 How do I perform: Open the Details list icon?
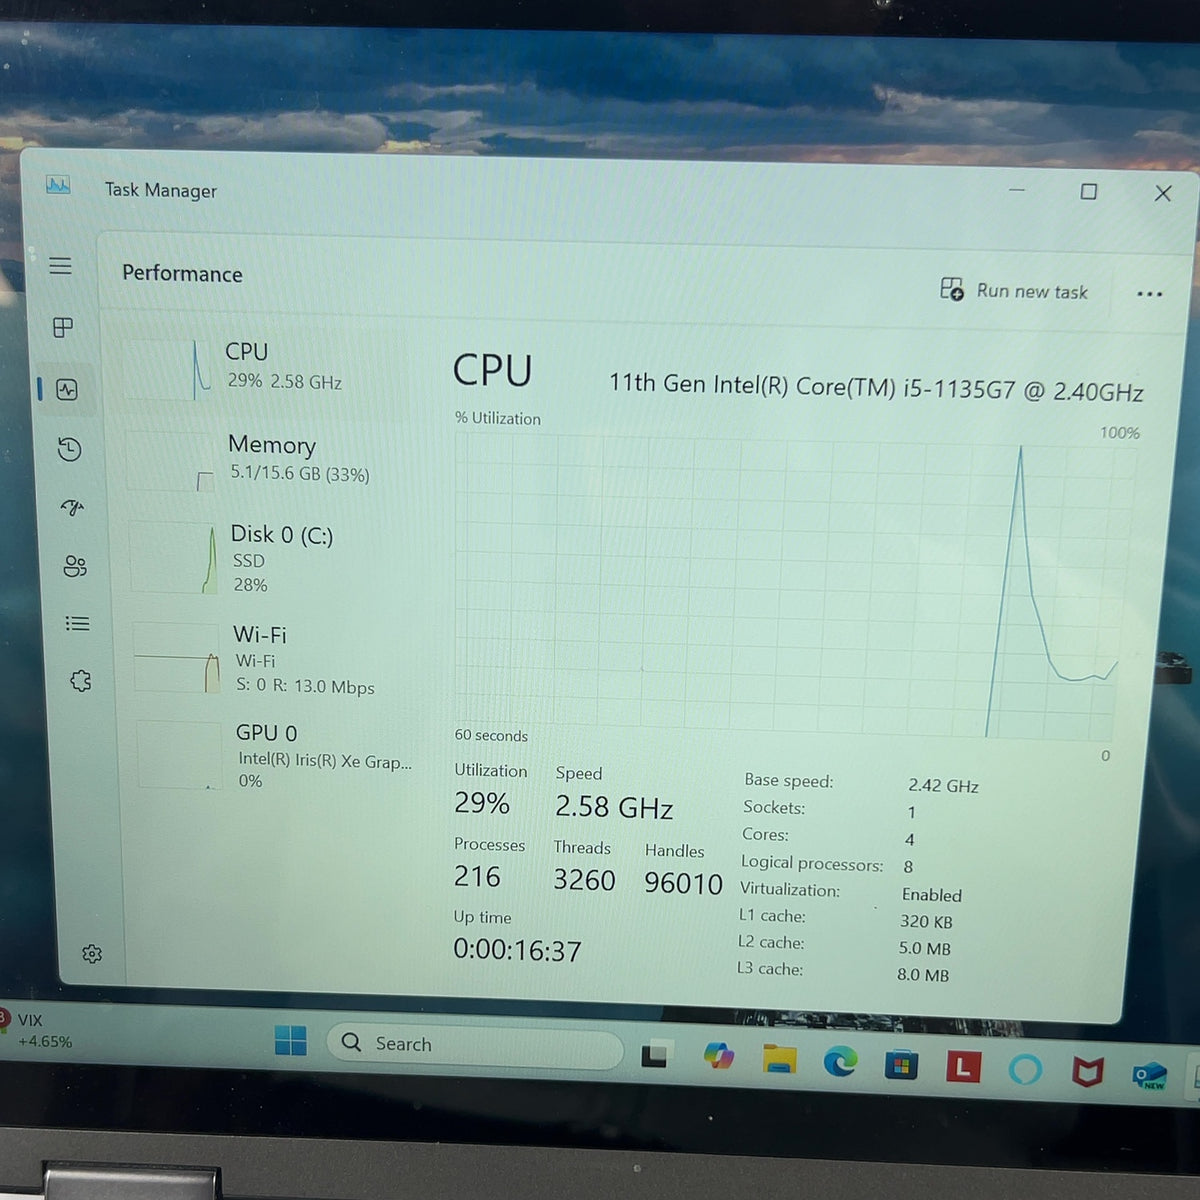coord(77,624)
